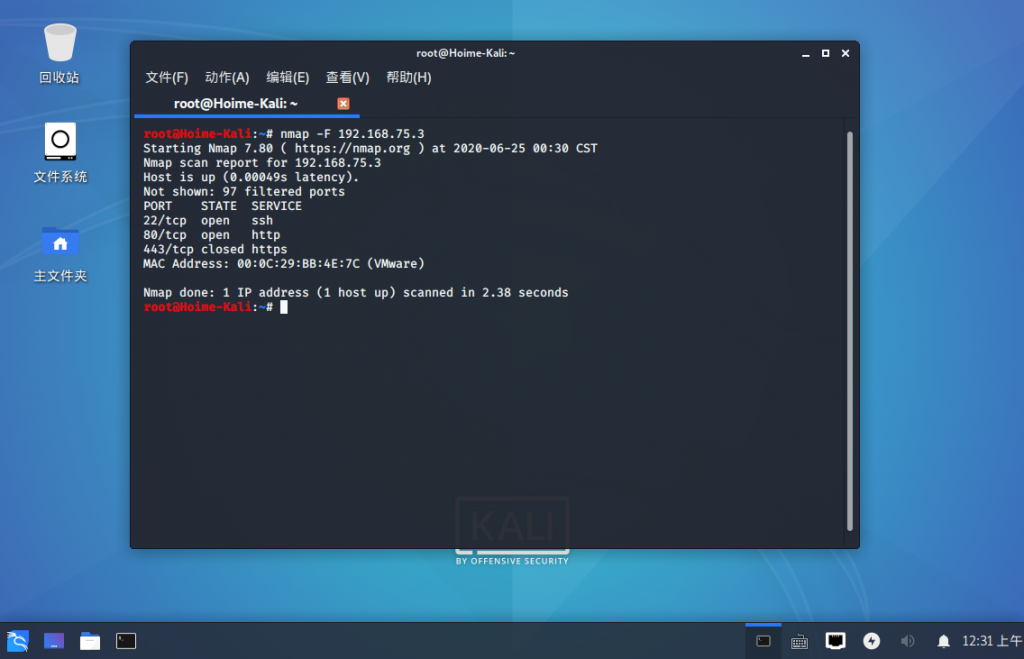Click the 'PORT STATE SERVICE' header line
The image size is (1024, 659).
[x=222, y=206]
